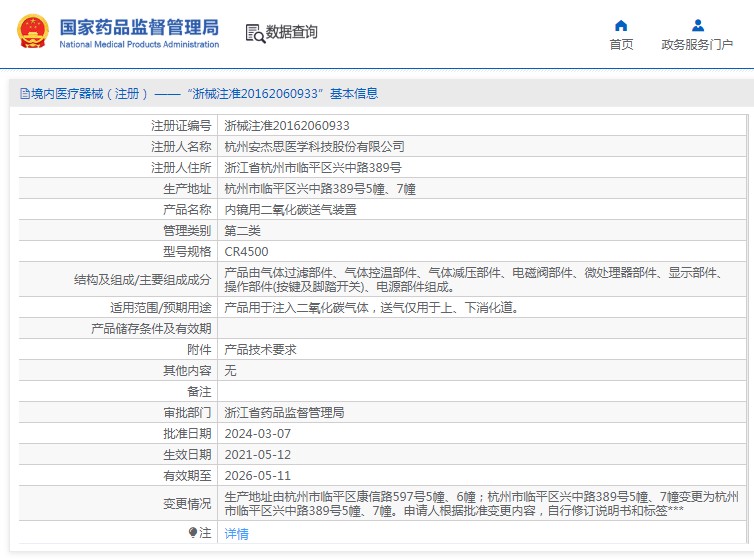Click the 注册人住所 label
754x559 pixels.
click(181, 168)
